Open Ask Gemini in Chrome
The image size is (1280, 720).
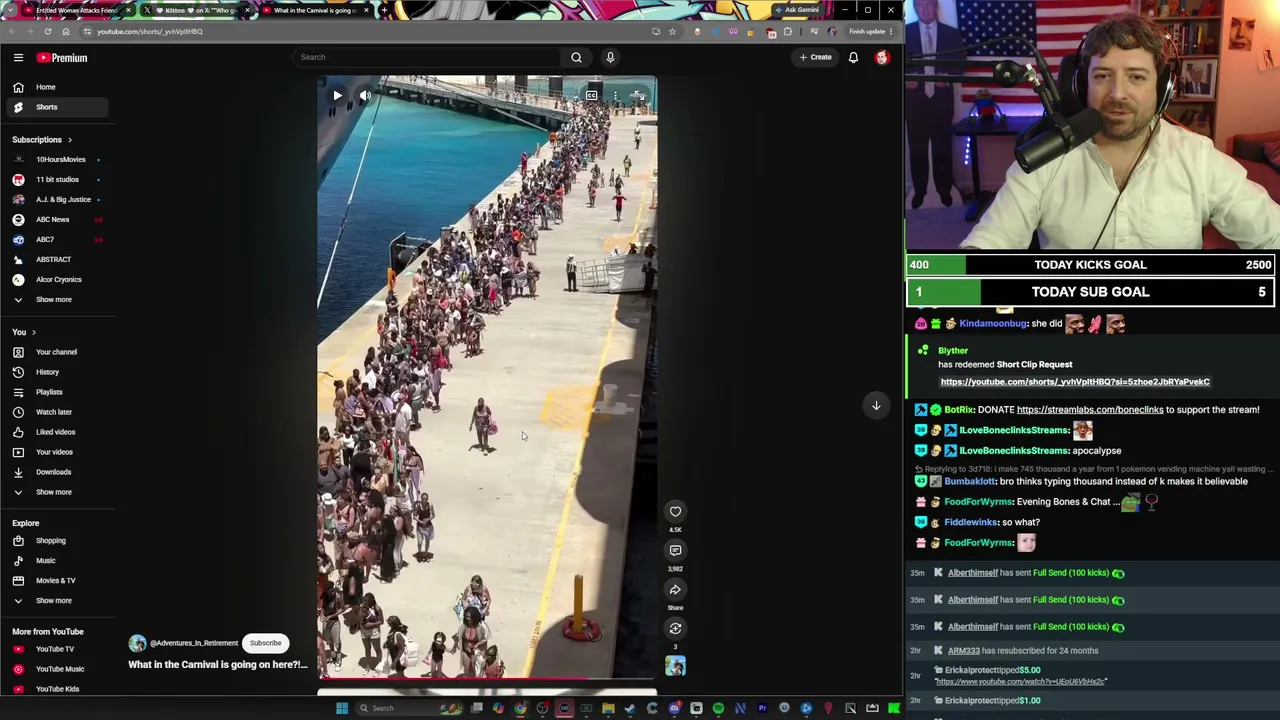(797, 10)
